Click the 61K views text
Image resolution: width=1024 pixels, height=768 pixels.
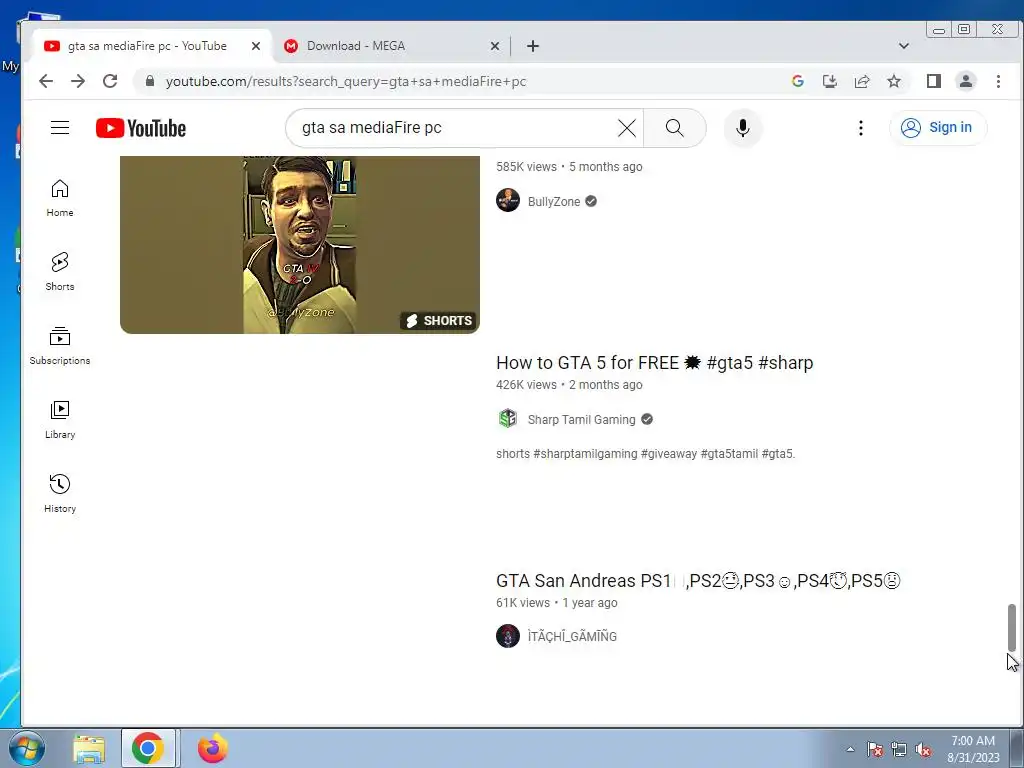point(523,603)
